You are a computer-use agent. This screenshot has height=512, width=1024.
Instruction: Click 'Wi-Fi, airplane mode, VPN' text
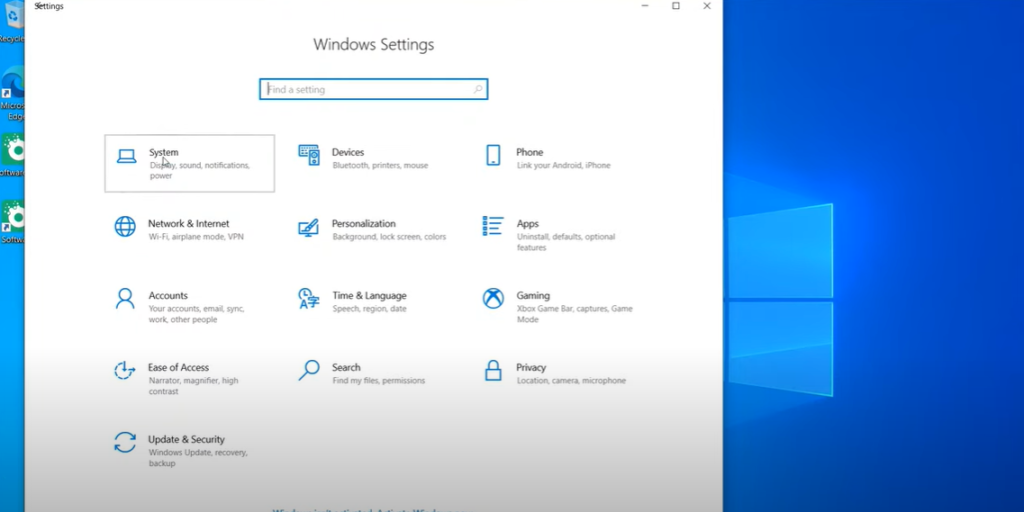tap(196, 236)
